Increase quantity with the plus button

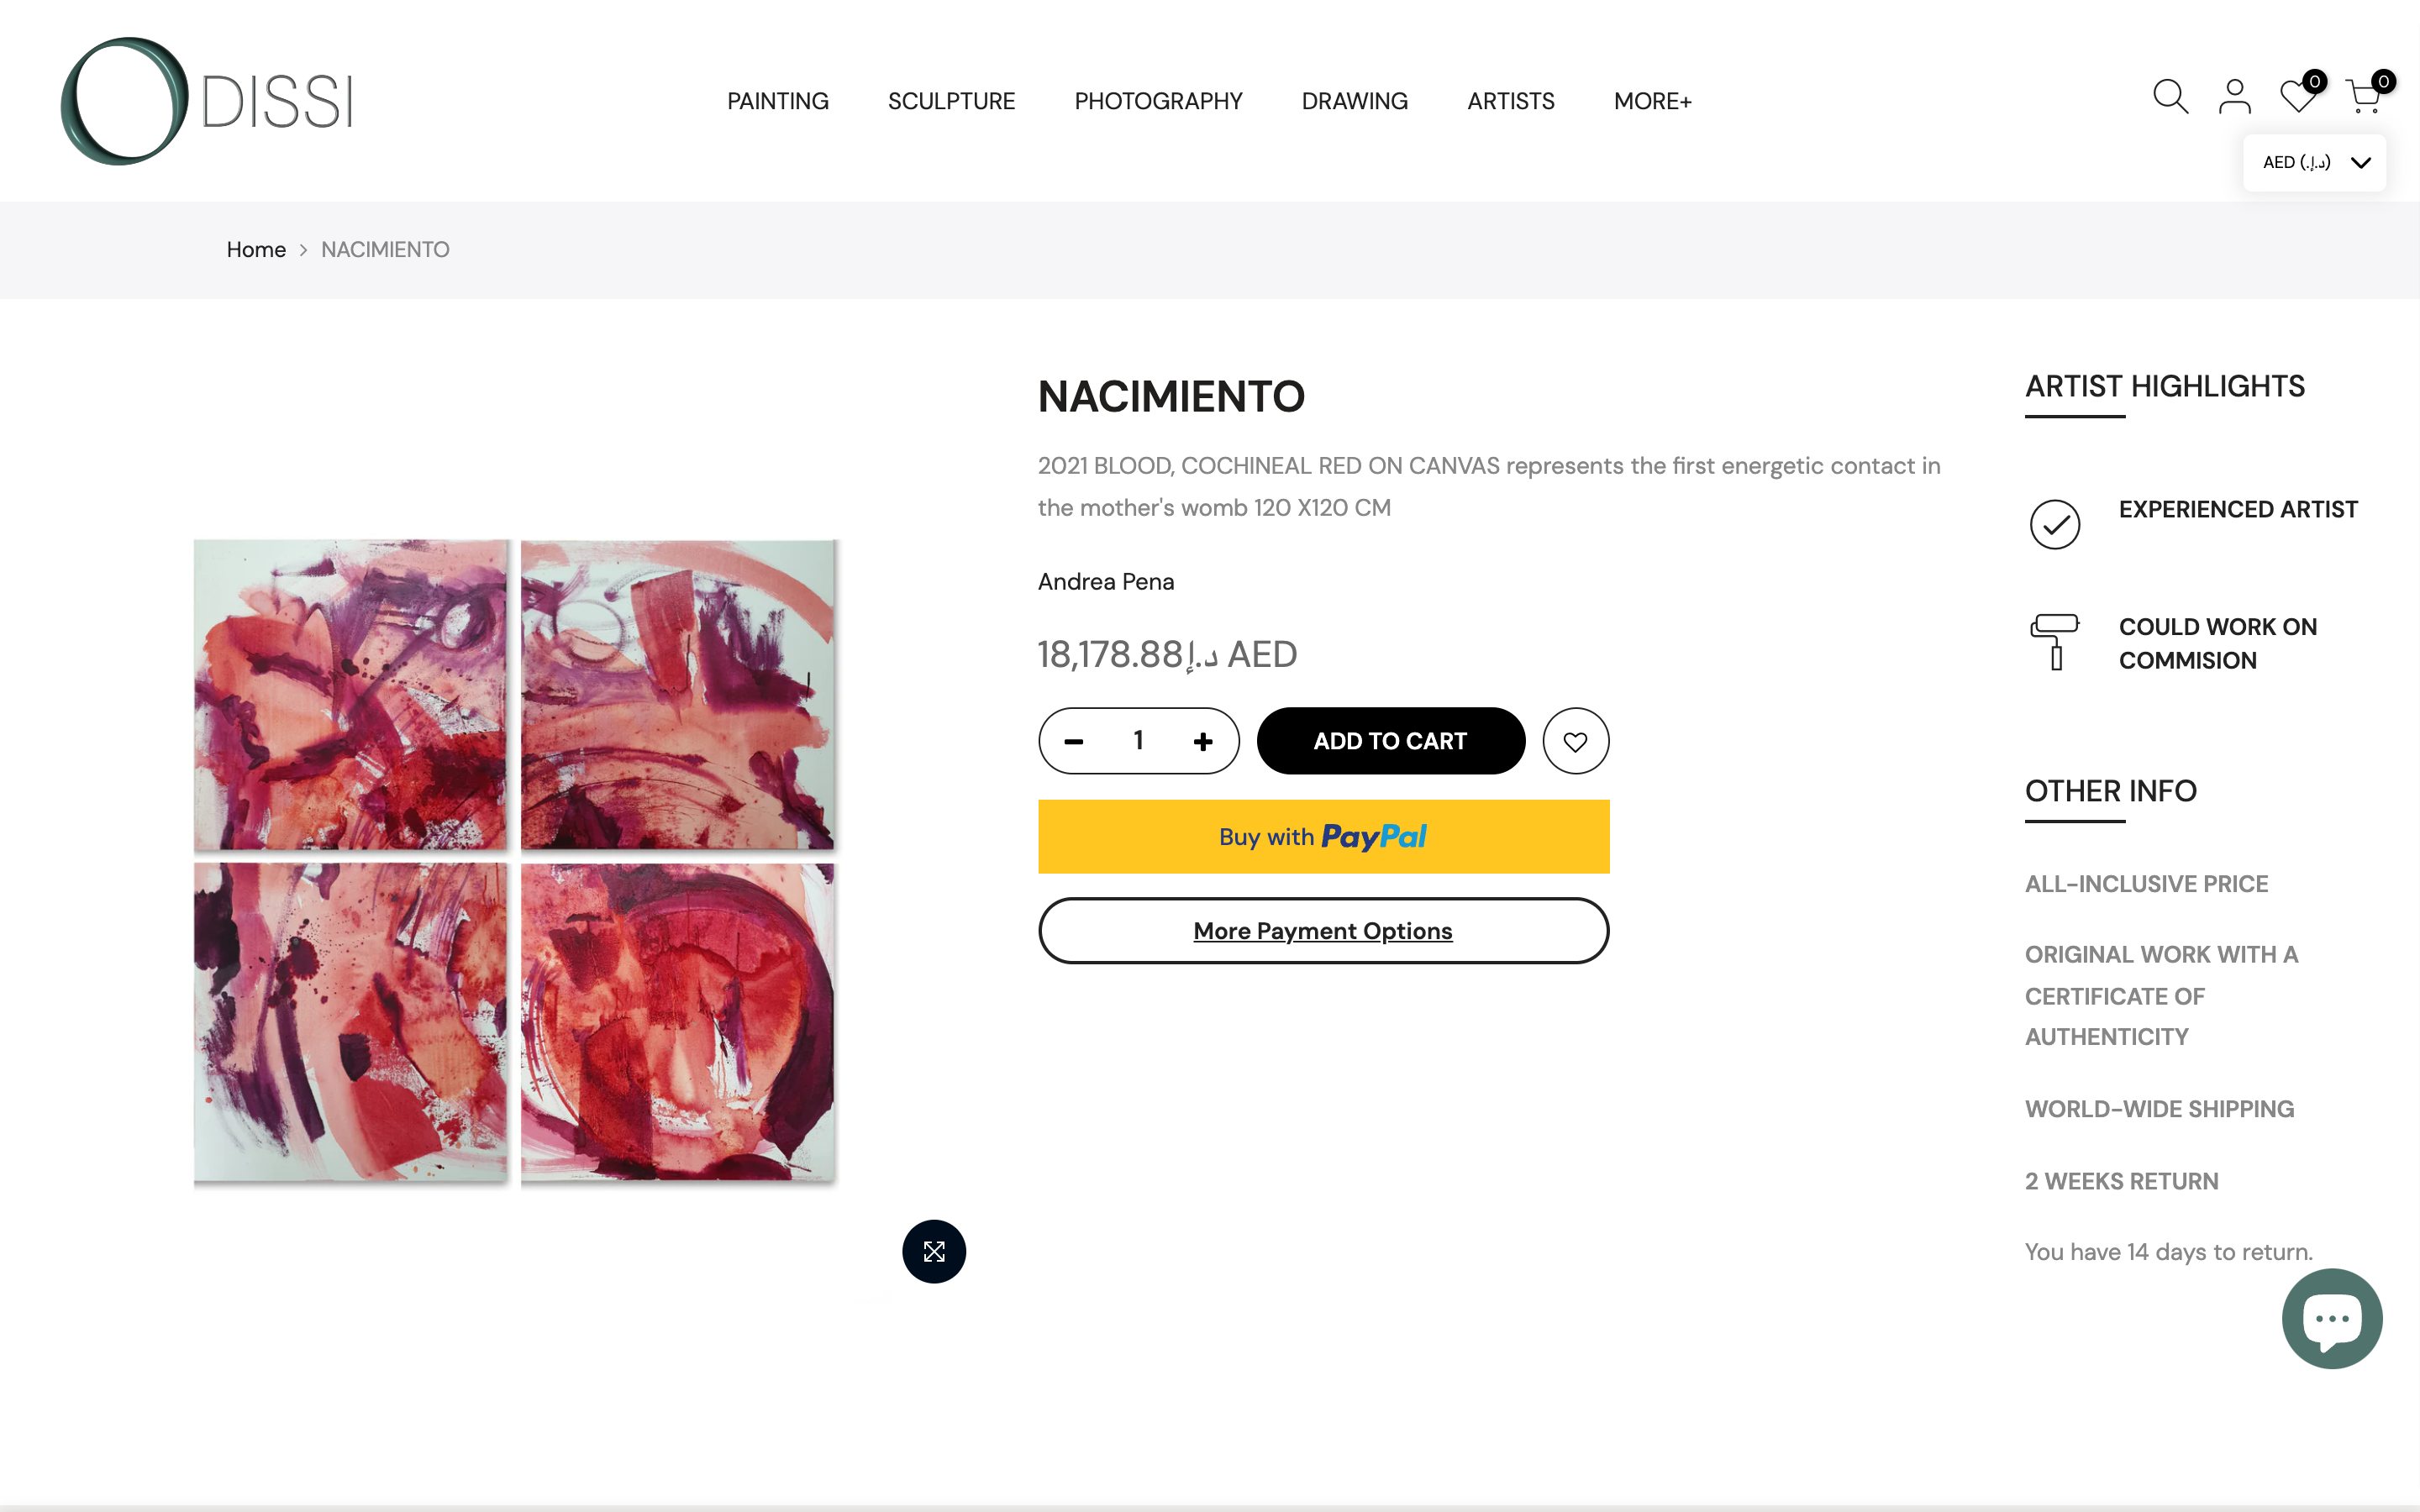[x=1203, y=741]
